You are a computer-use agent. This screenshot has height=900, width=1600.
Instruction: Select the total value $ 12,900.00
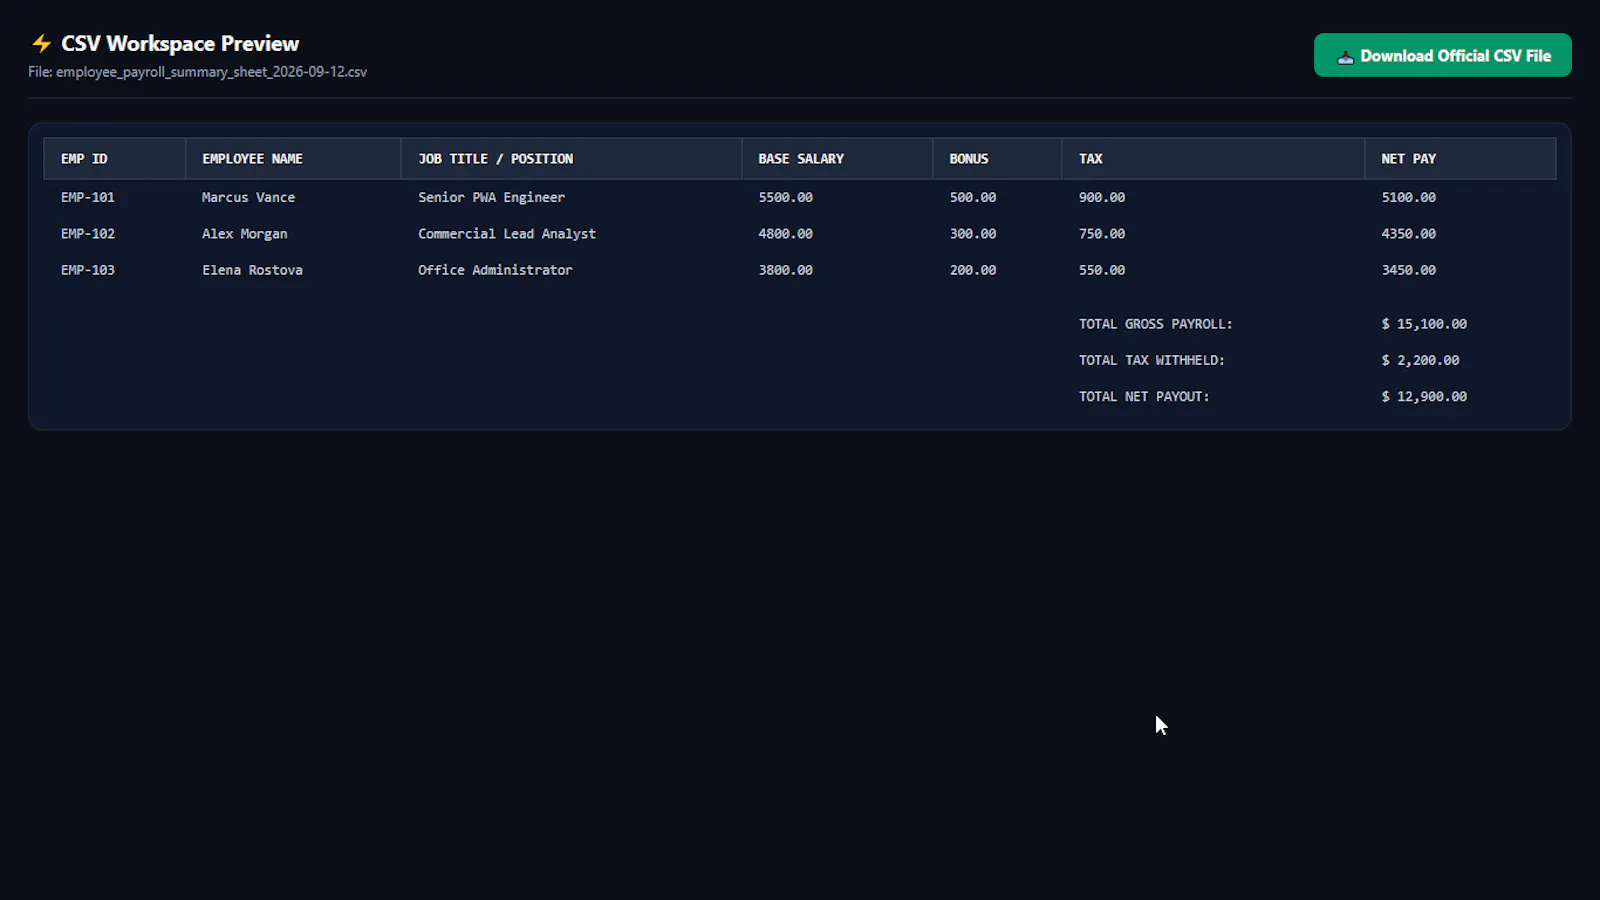1424,397
